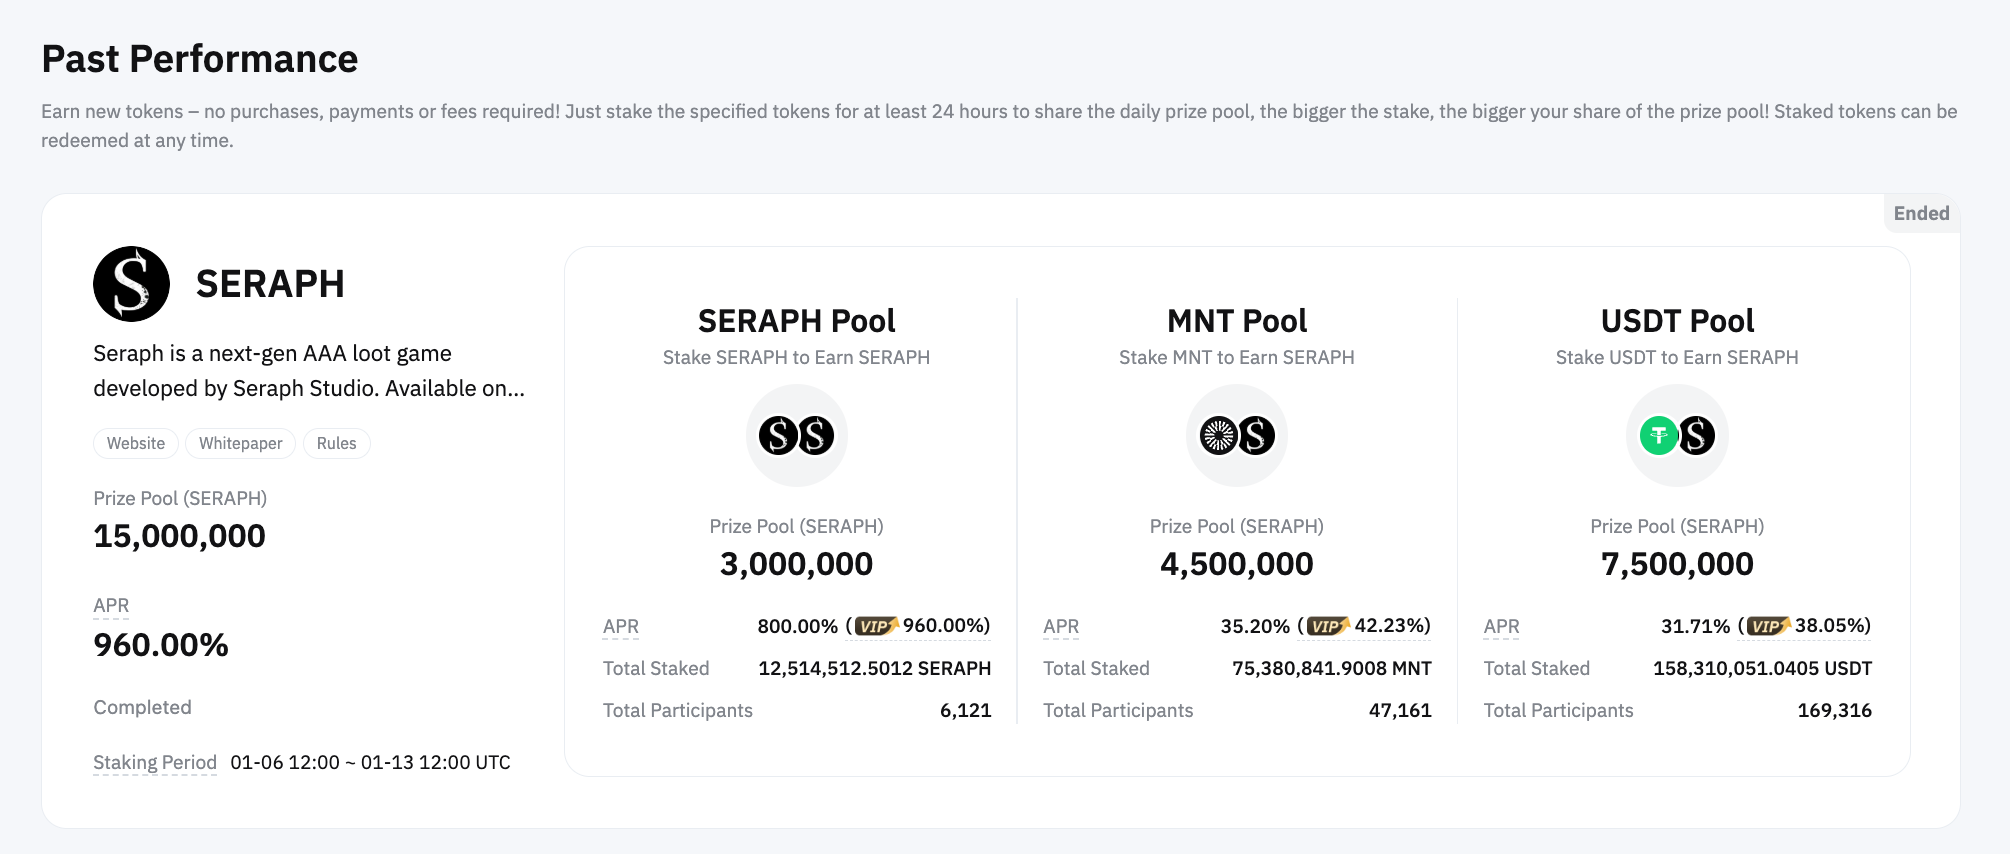The image size is (2010, 854).
Task: Click the Staking Period underlined label
Action: (x=155, y=762)
